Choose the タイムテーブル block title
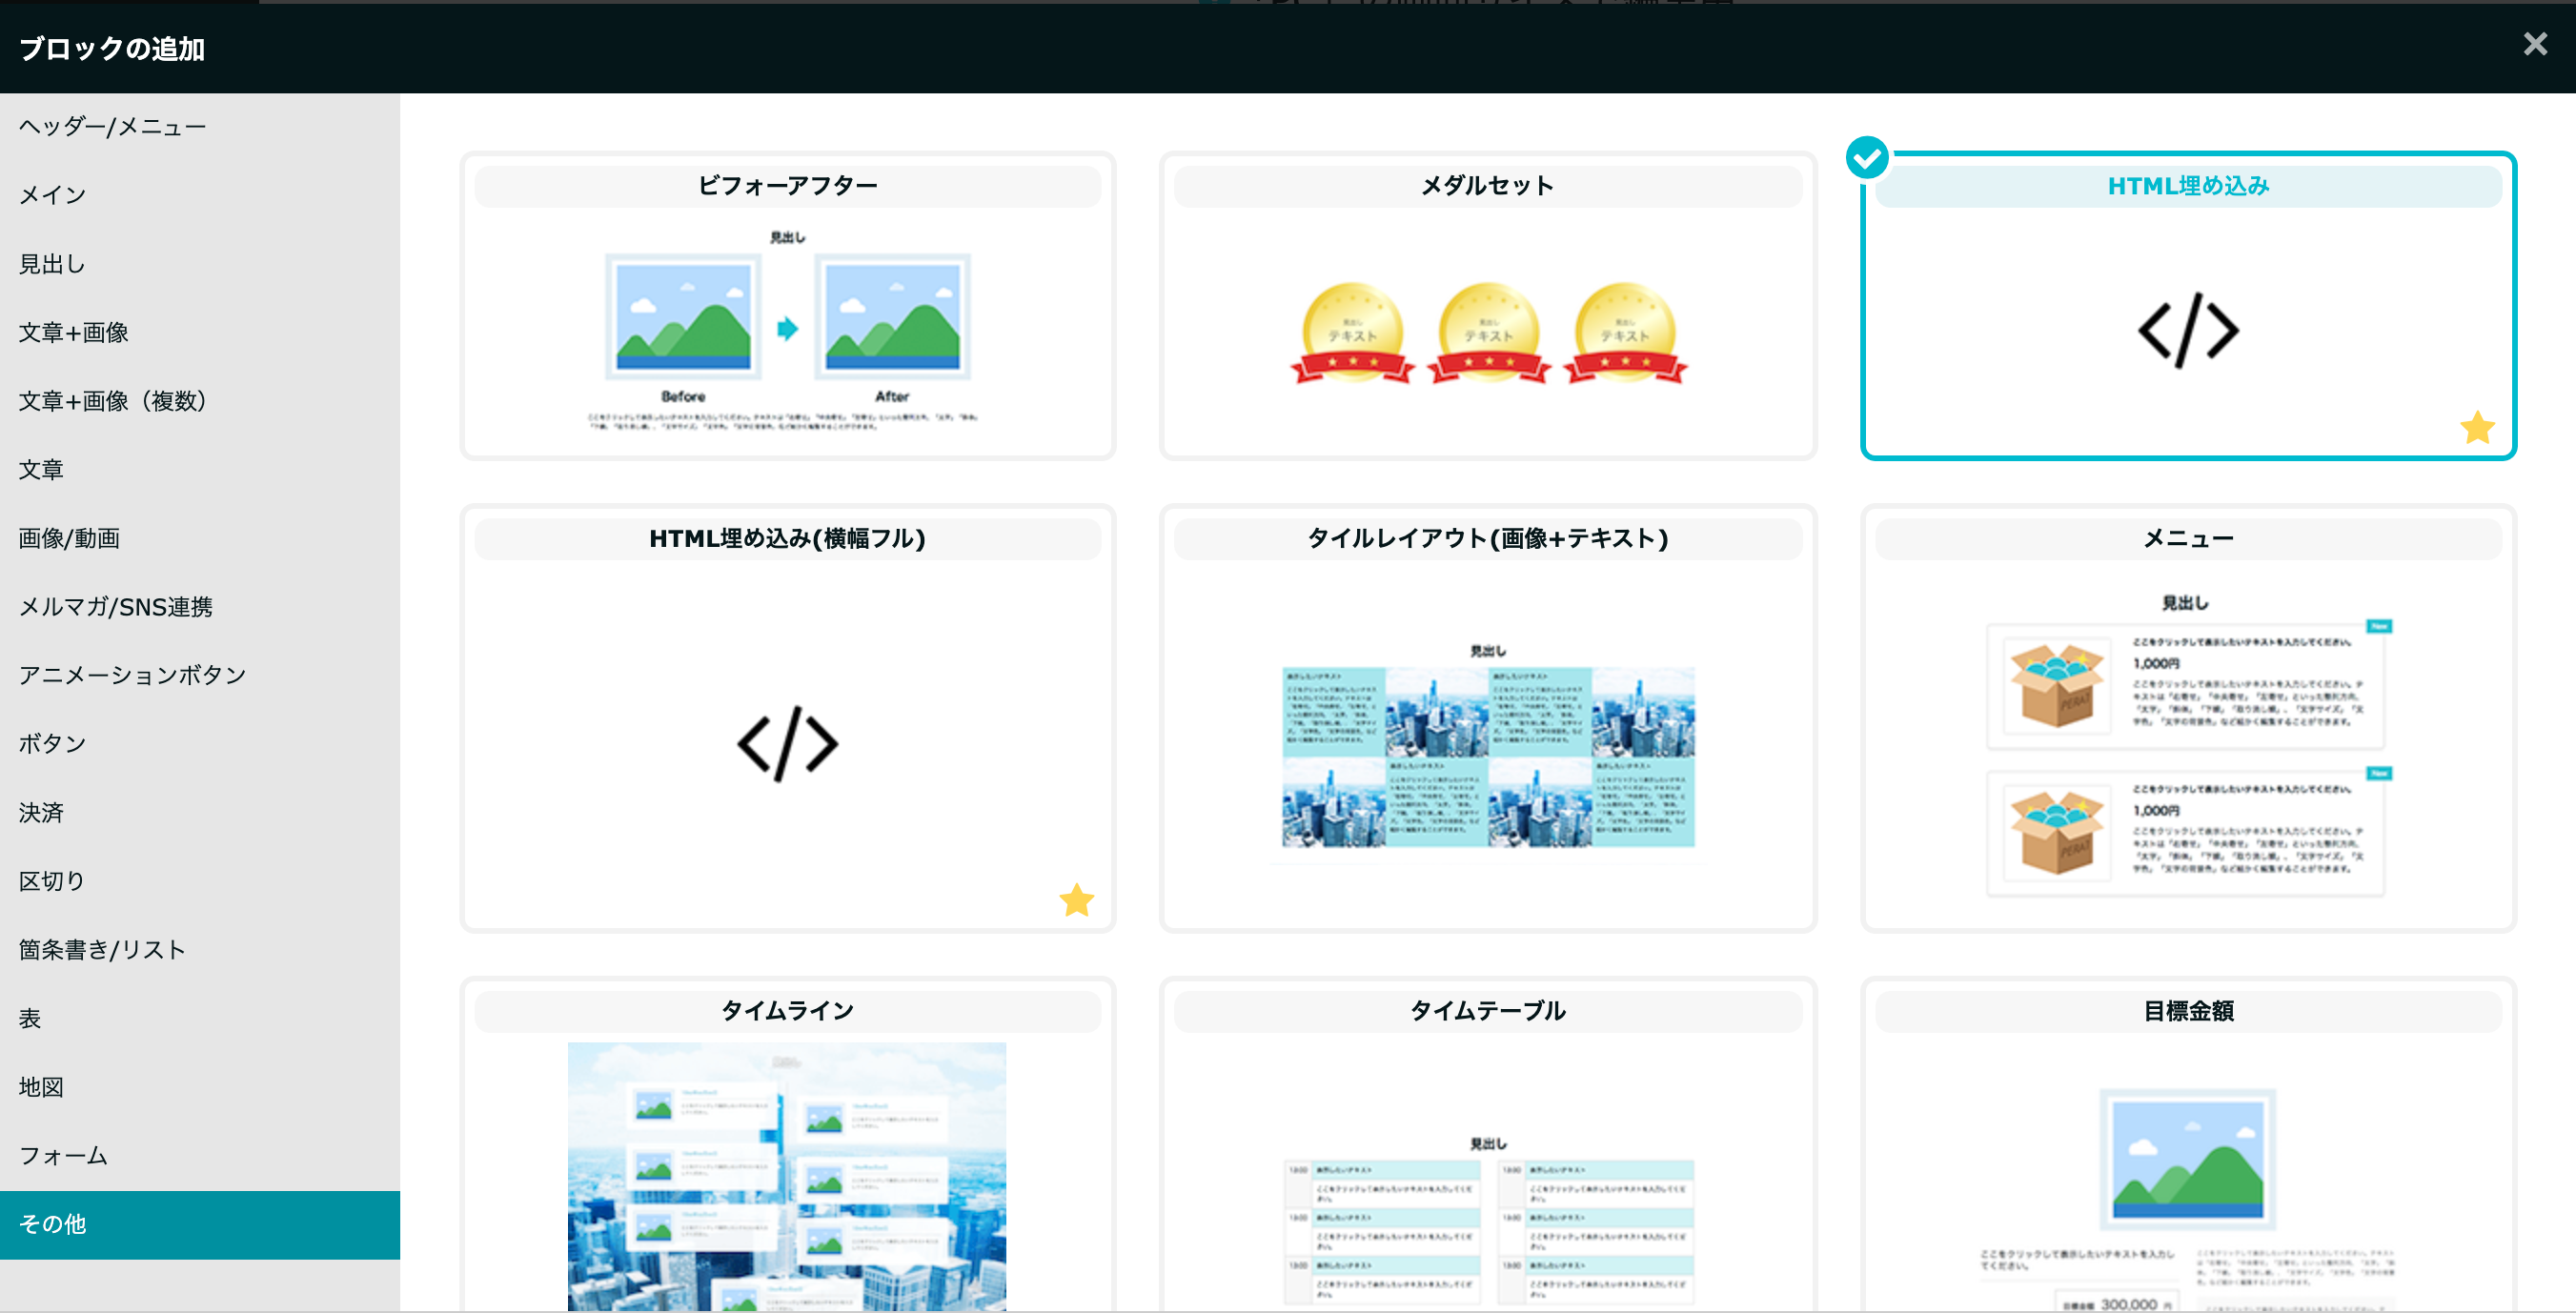Viewport: 2576px width, 1313px height. (x=1487, y=1011)
